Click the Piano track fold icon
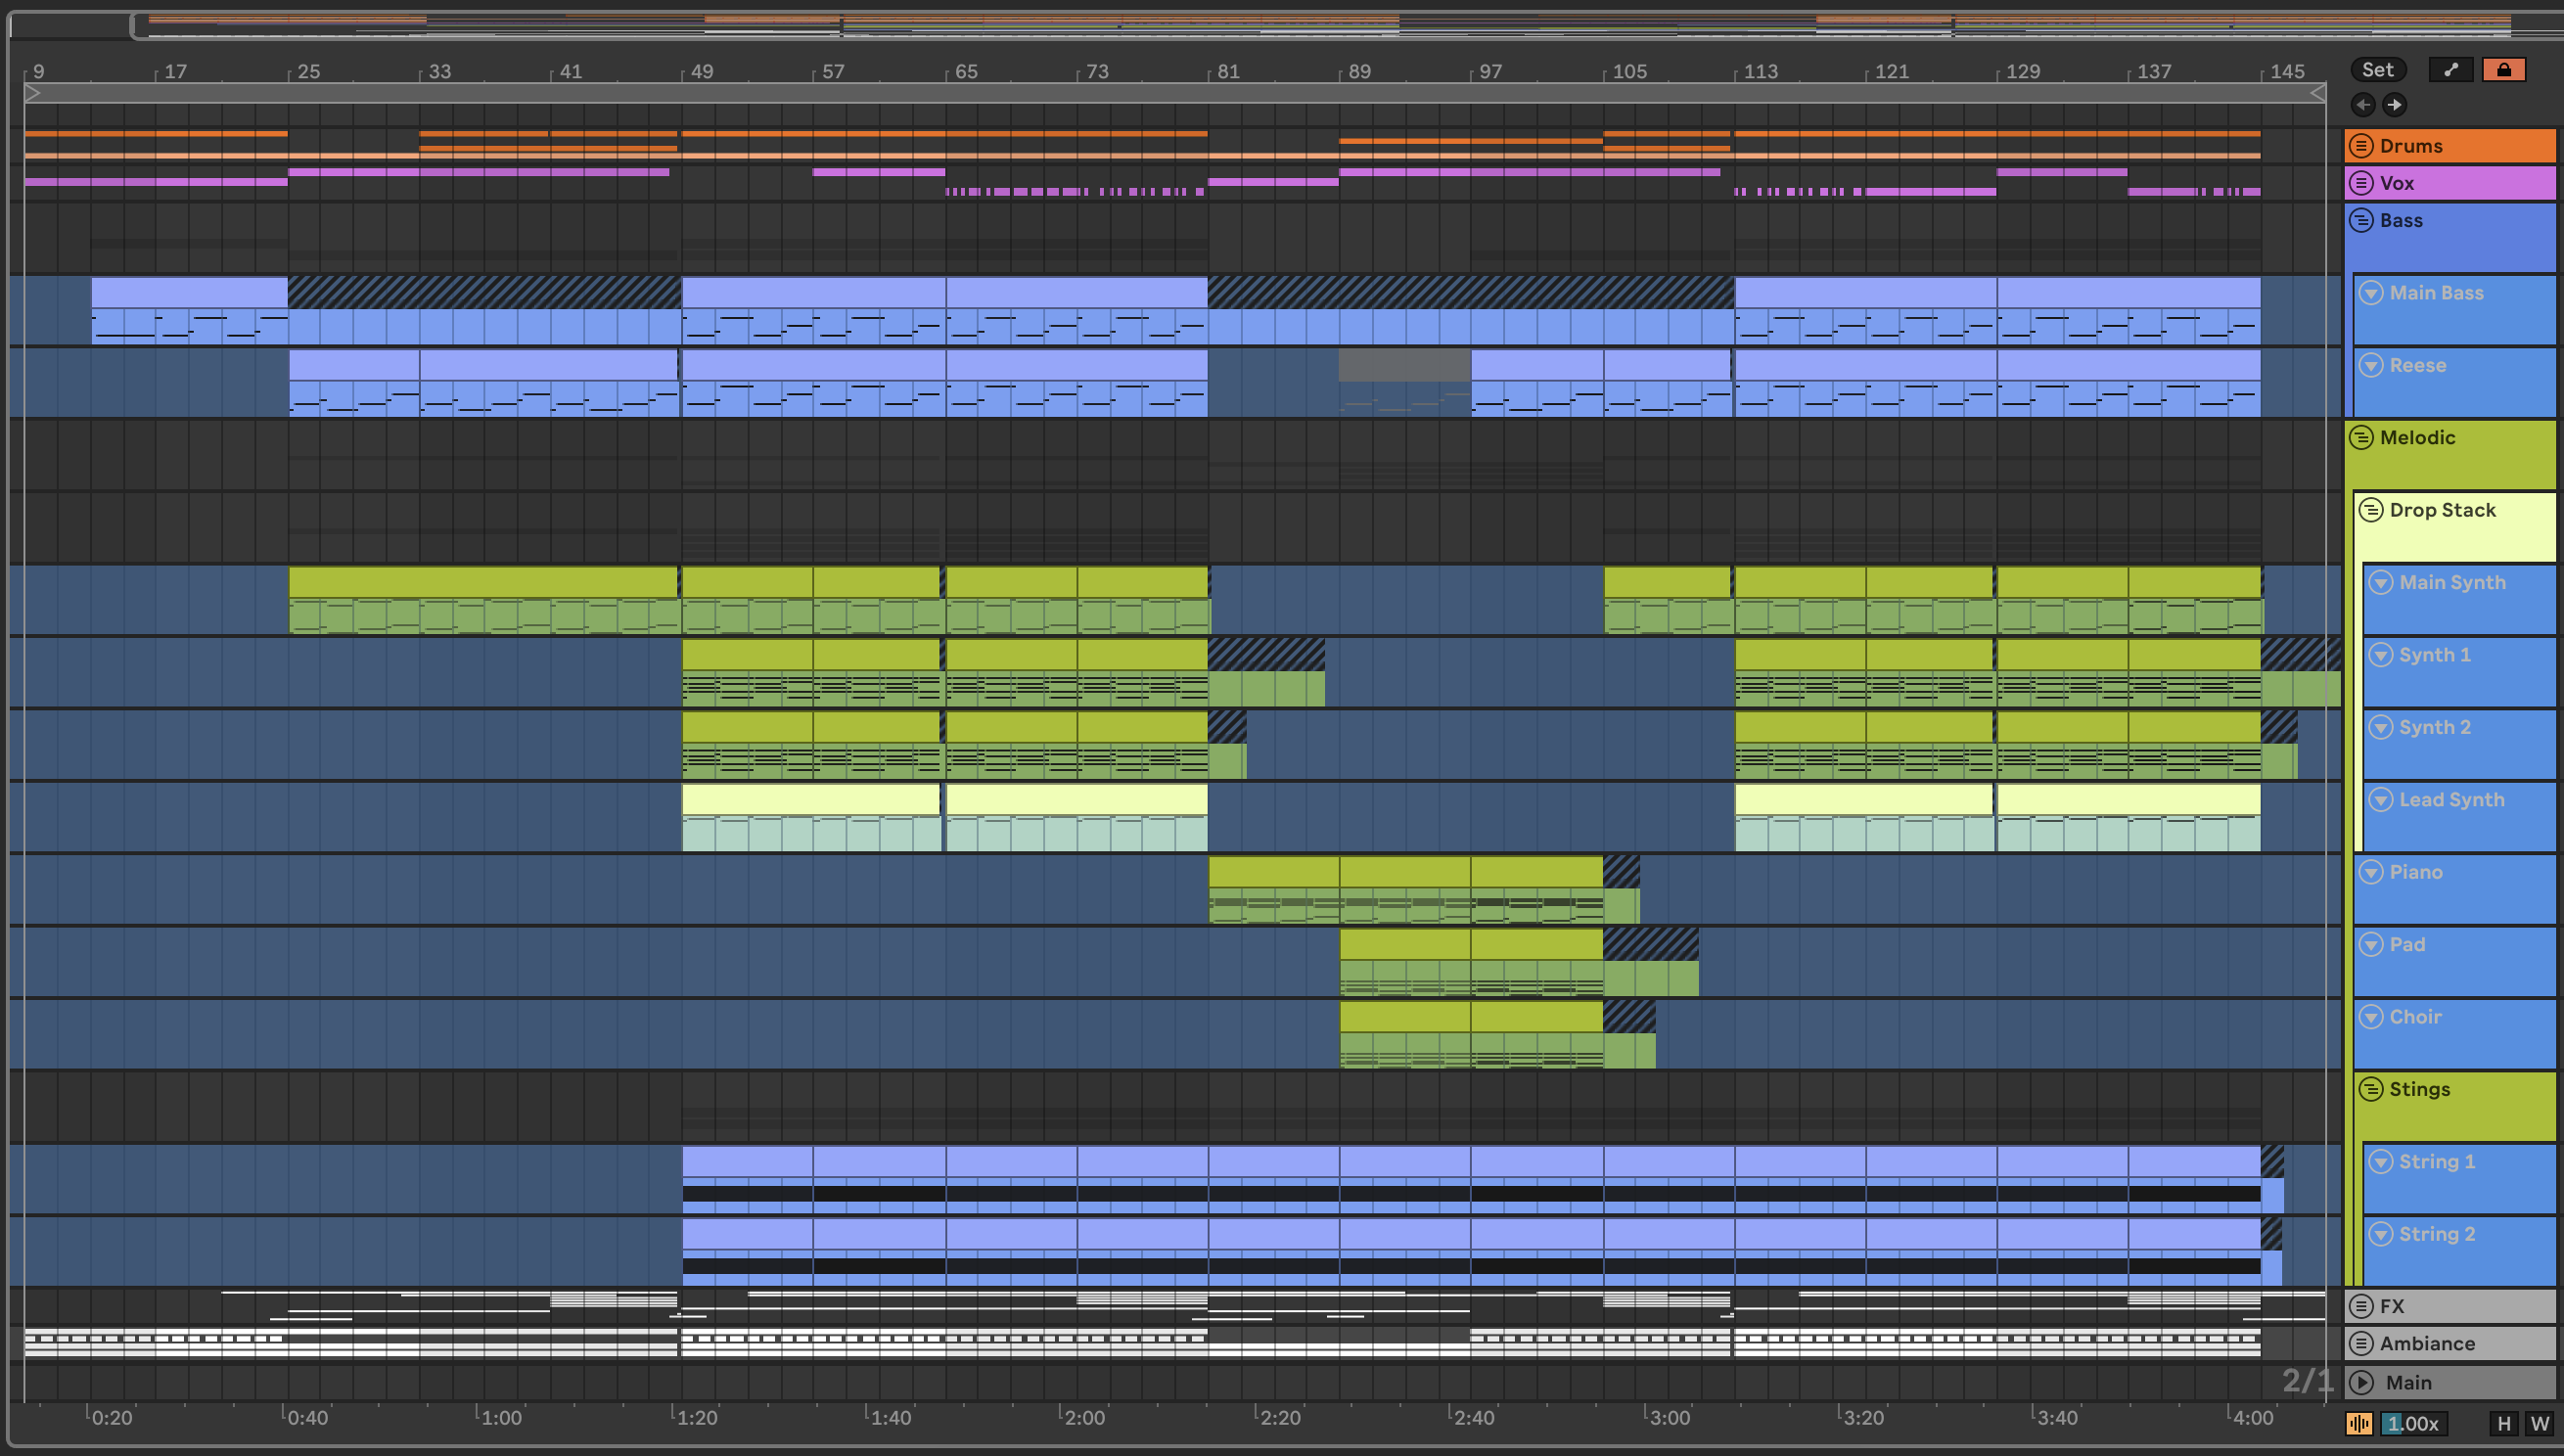The image size is (2564, 1456). coord(2371,872)
